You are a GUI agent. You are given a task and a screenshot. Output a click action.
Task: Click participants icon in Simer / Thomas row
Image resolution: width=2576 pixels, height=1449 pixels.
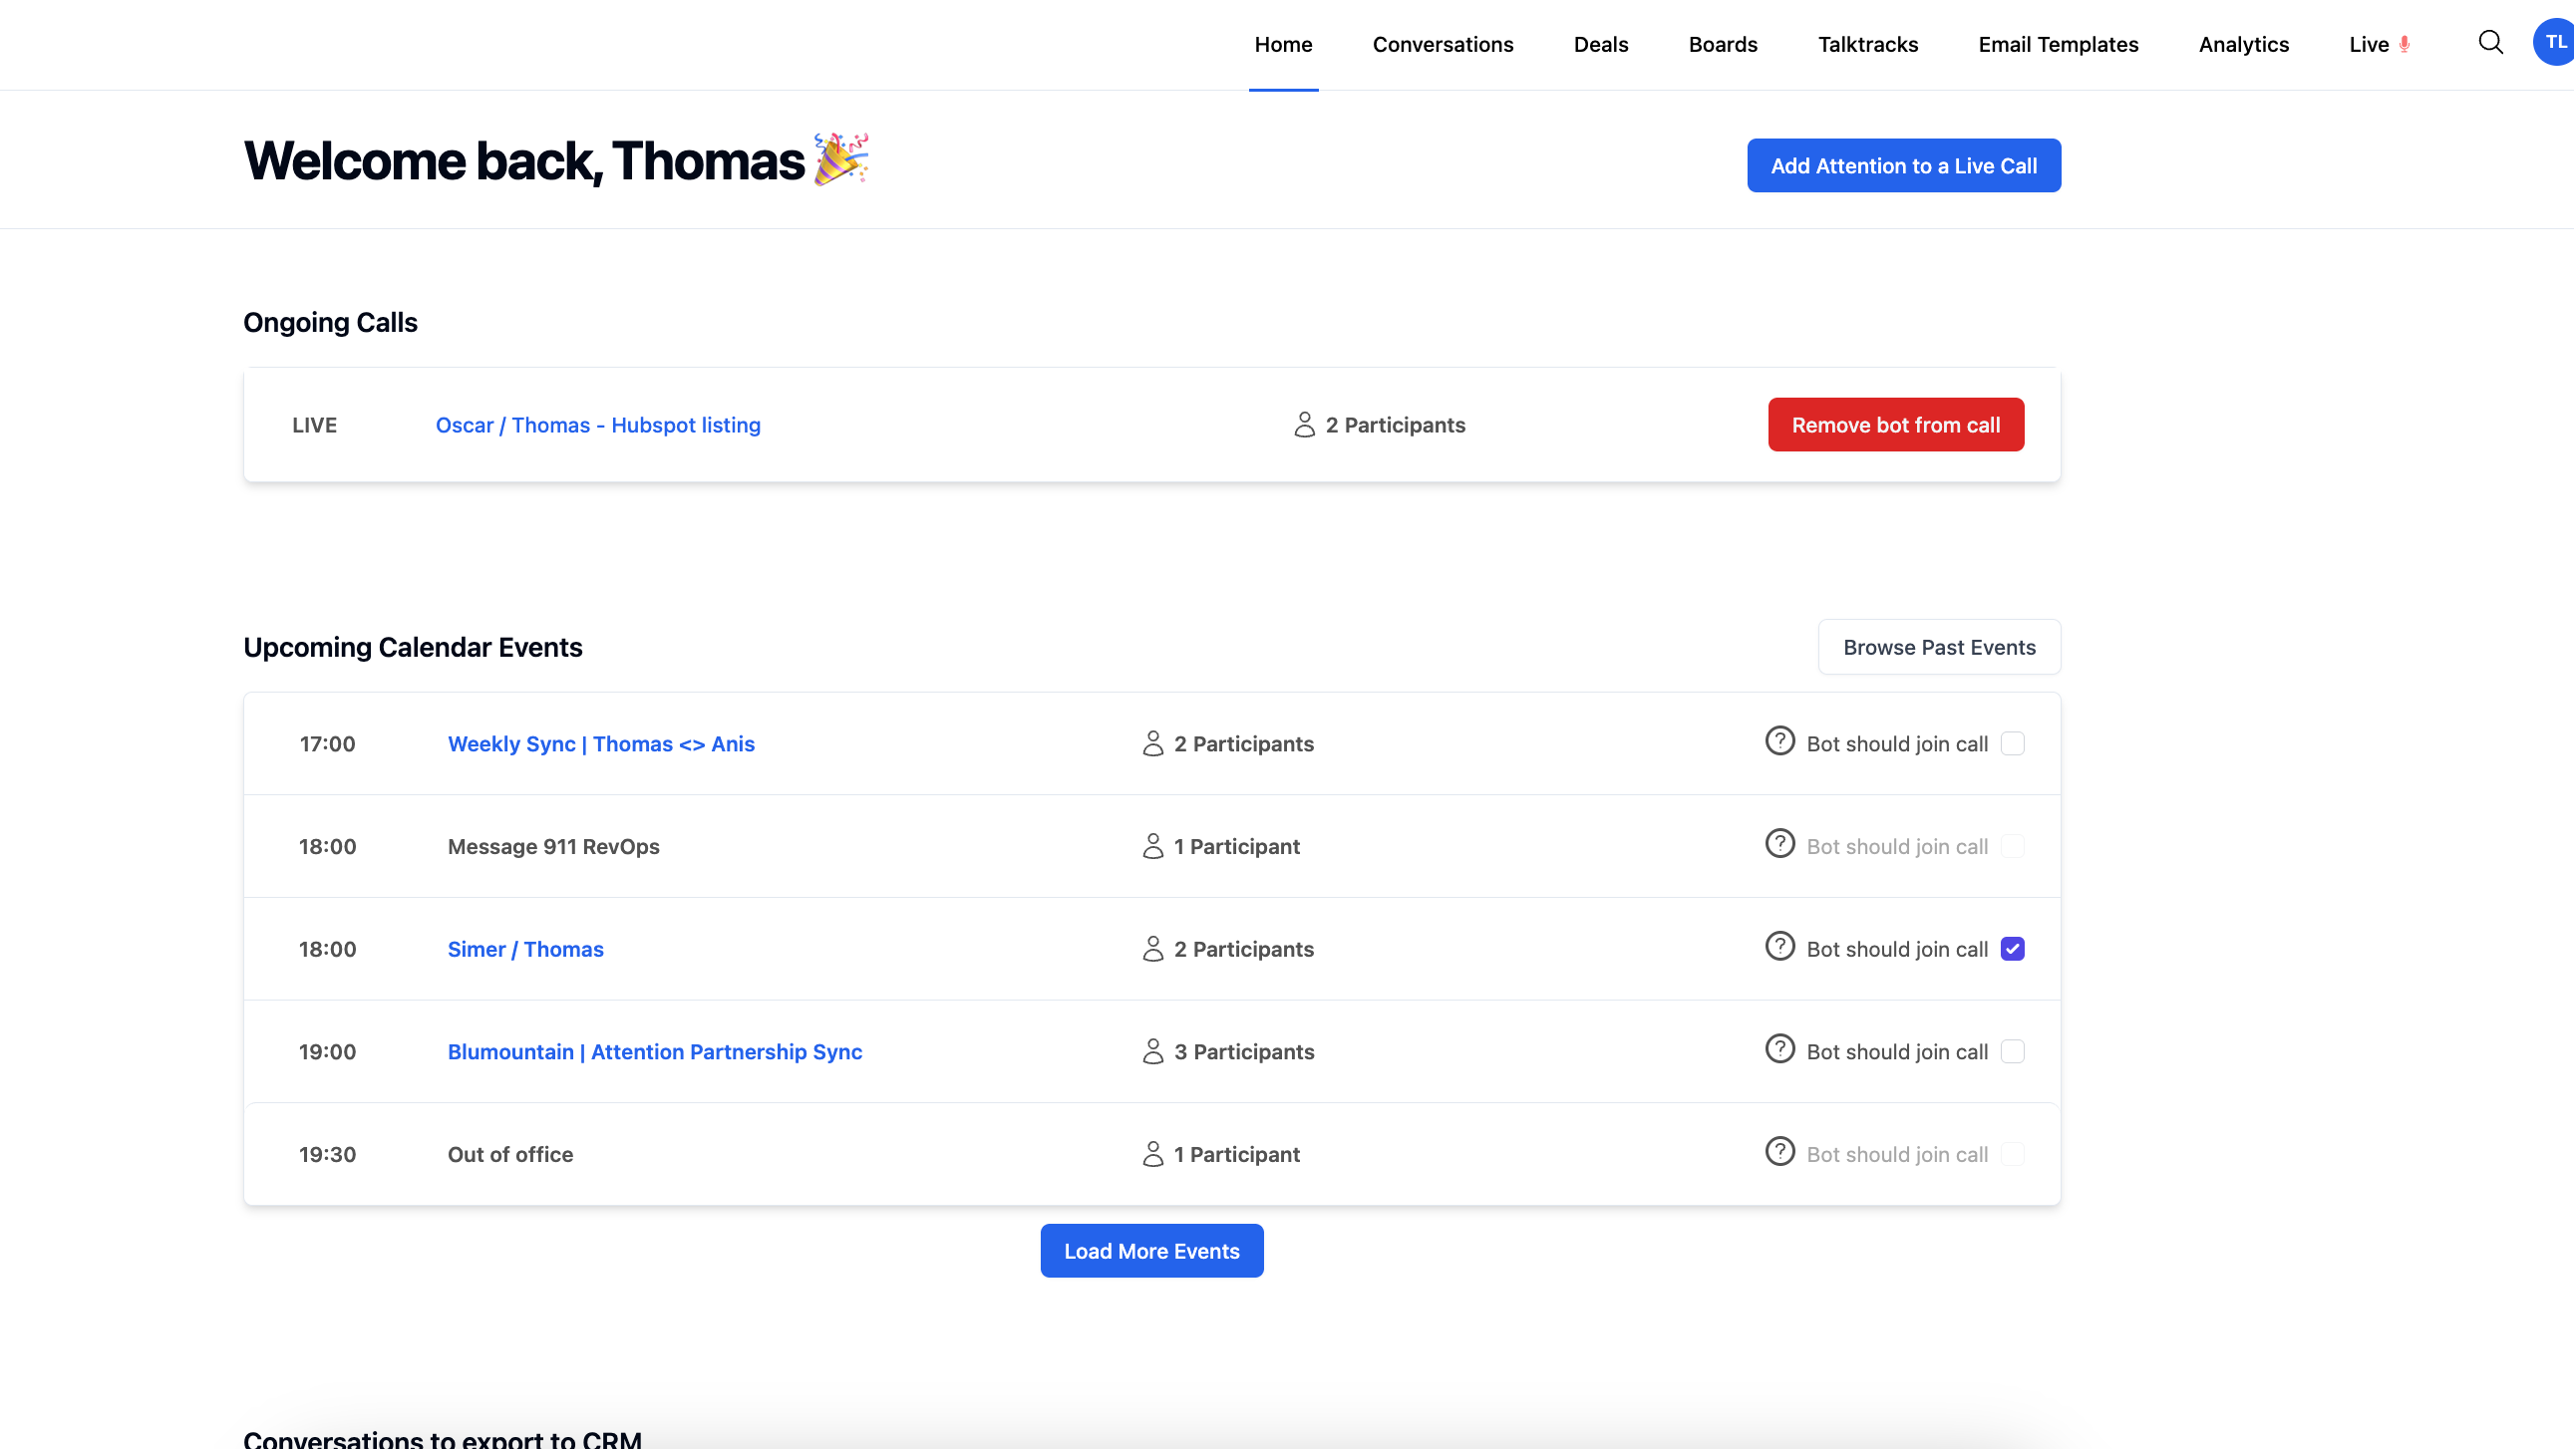point(1153,949)
